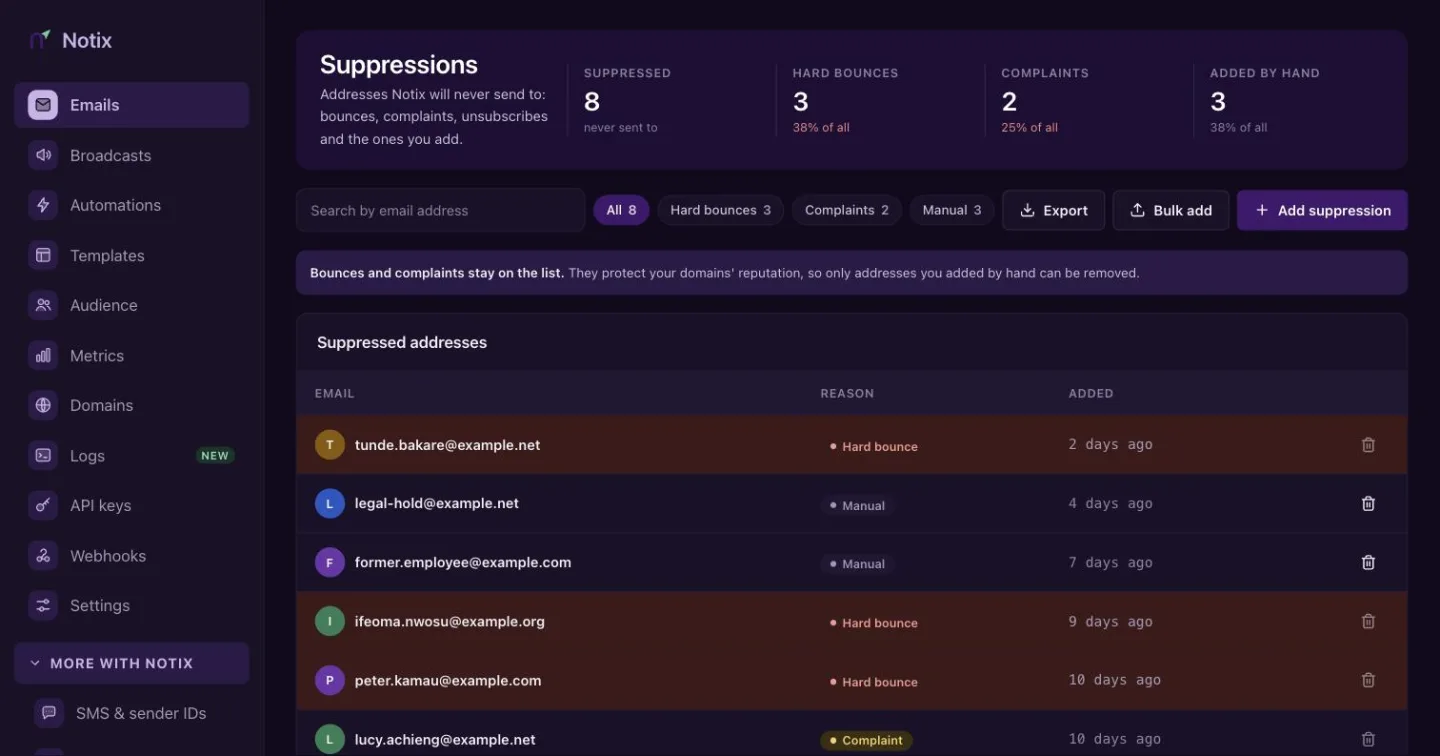This screenshot has width=1440, height=756.
Task: Click the SMS & sender IDs chat icon
Action: pyautogui.click(x=49, y=713)
